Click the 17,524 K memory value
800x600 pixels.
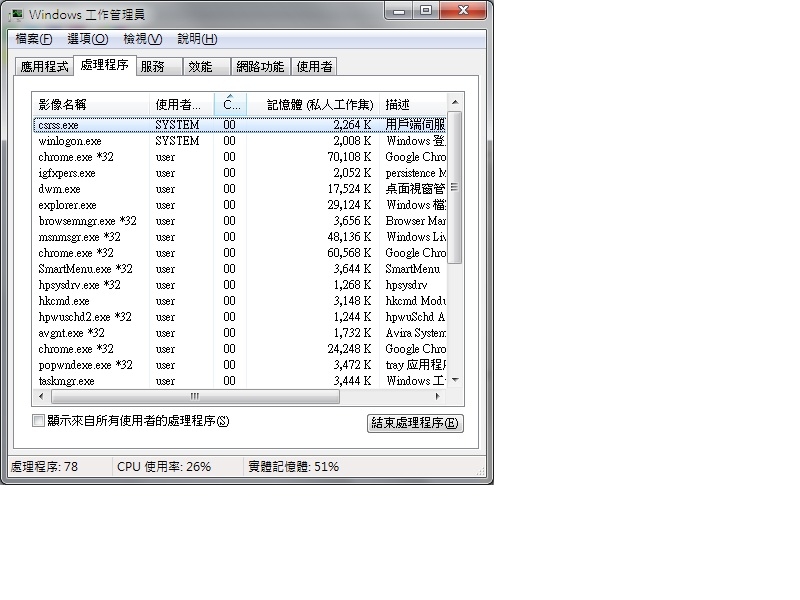pyautogui.click(x=349, y=189)
